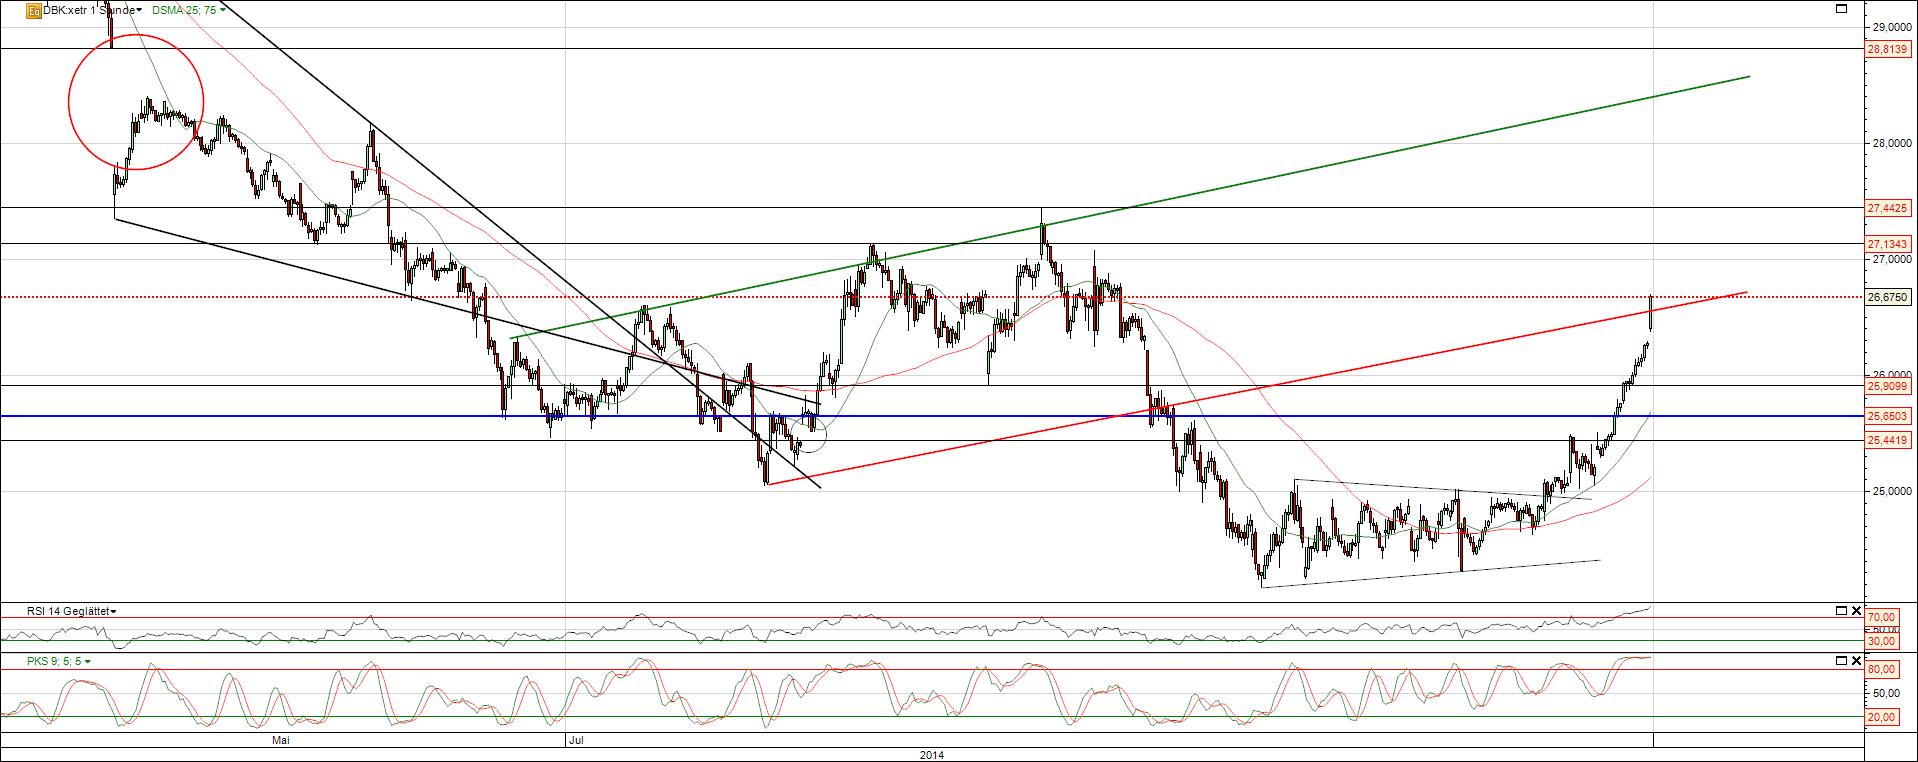Image resolution: width=1918 pixels, height=762 pixels.
Task: Click the Jul marker on time axis
Action: pyautogui.click(x=575, y=741)
